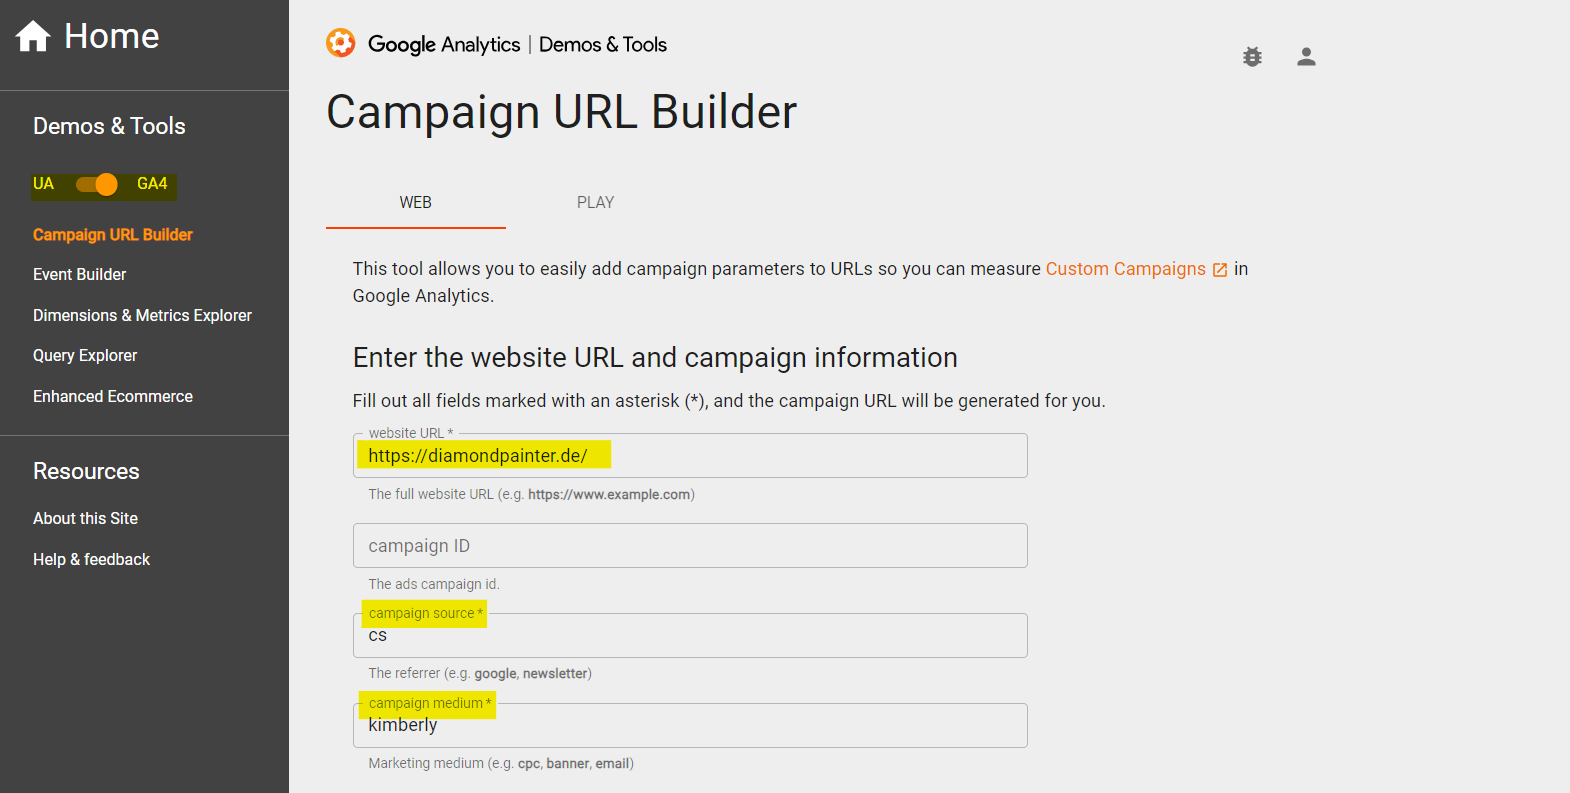This screenshot has height=793, width=1570.
Task: Click the Google Analytics logo icon
Action: [x=341, y=43]
